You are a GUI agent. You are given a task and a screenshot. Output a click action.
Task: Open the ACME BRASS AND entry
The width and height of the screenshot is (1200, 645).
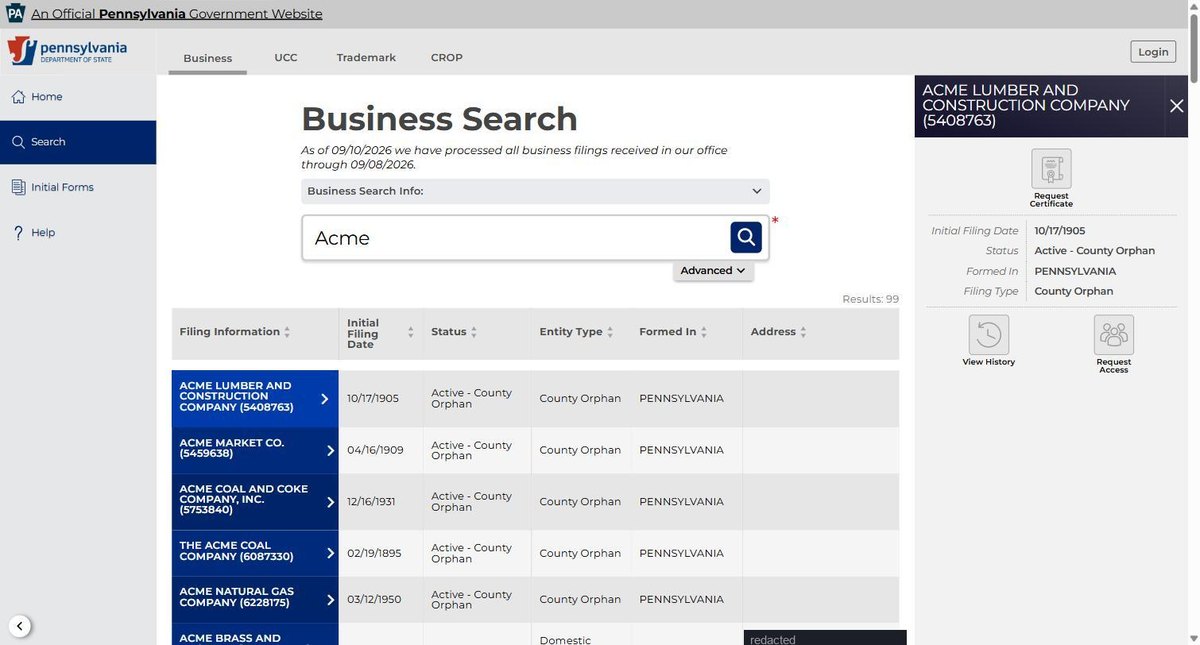(x=255, y=636)
